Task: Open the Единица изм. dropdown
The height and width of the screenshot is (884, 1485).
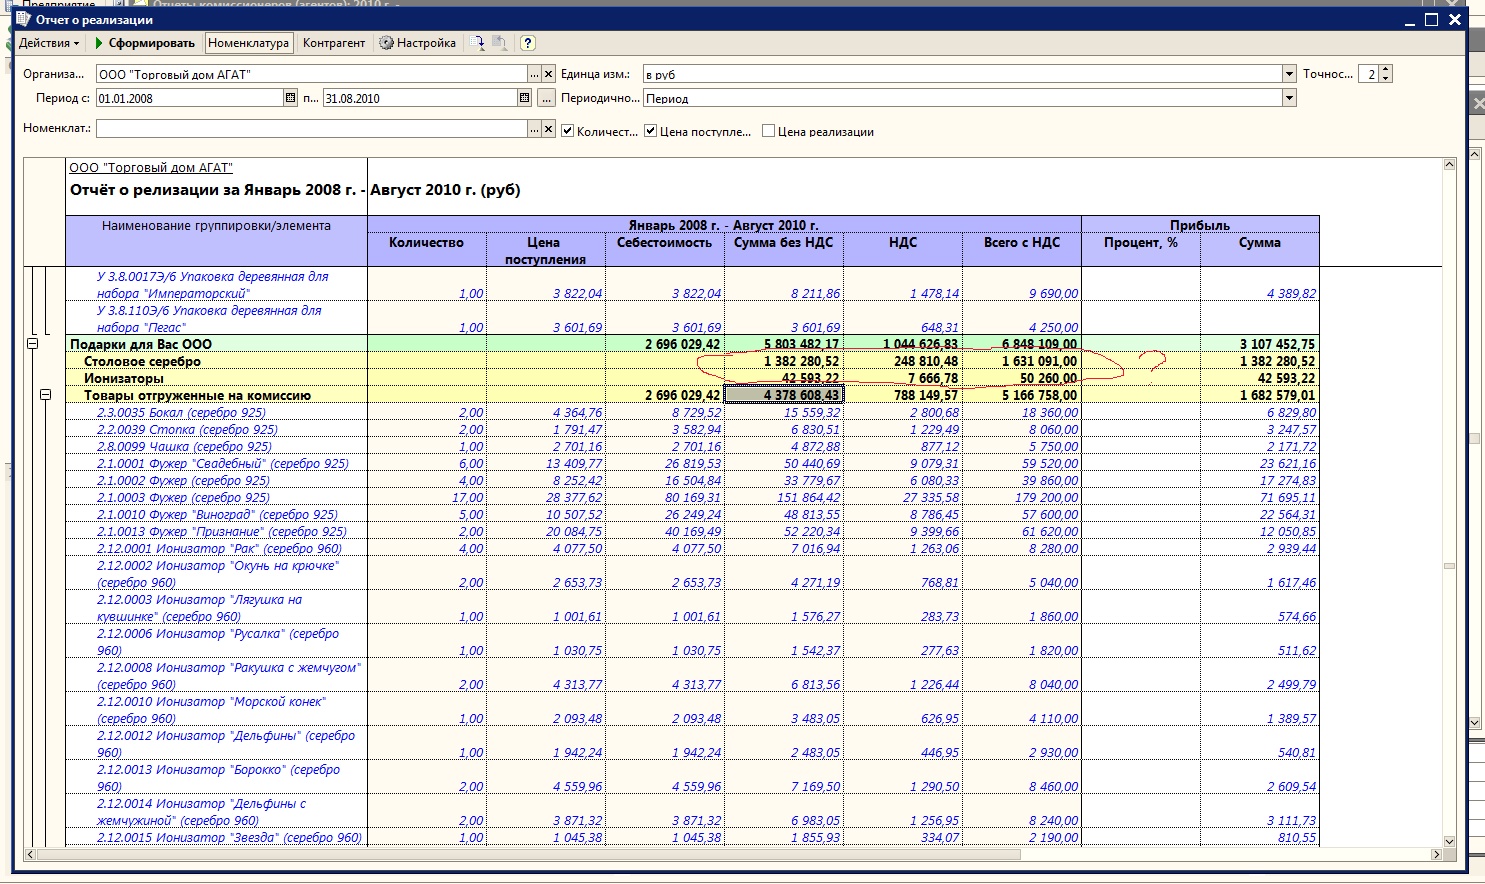Action: coord(1289,74)
